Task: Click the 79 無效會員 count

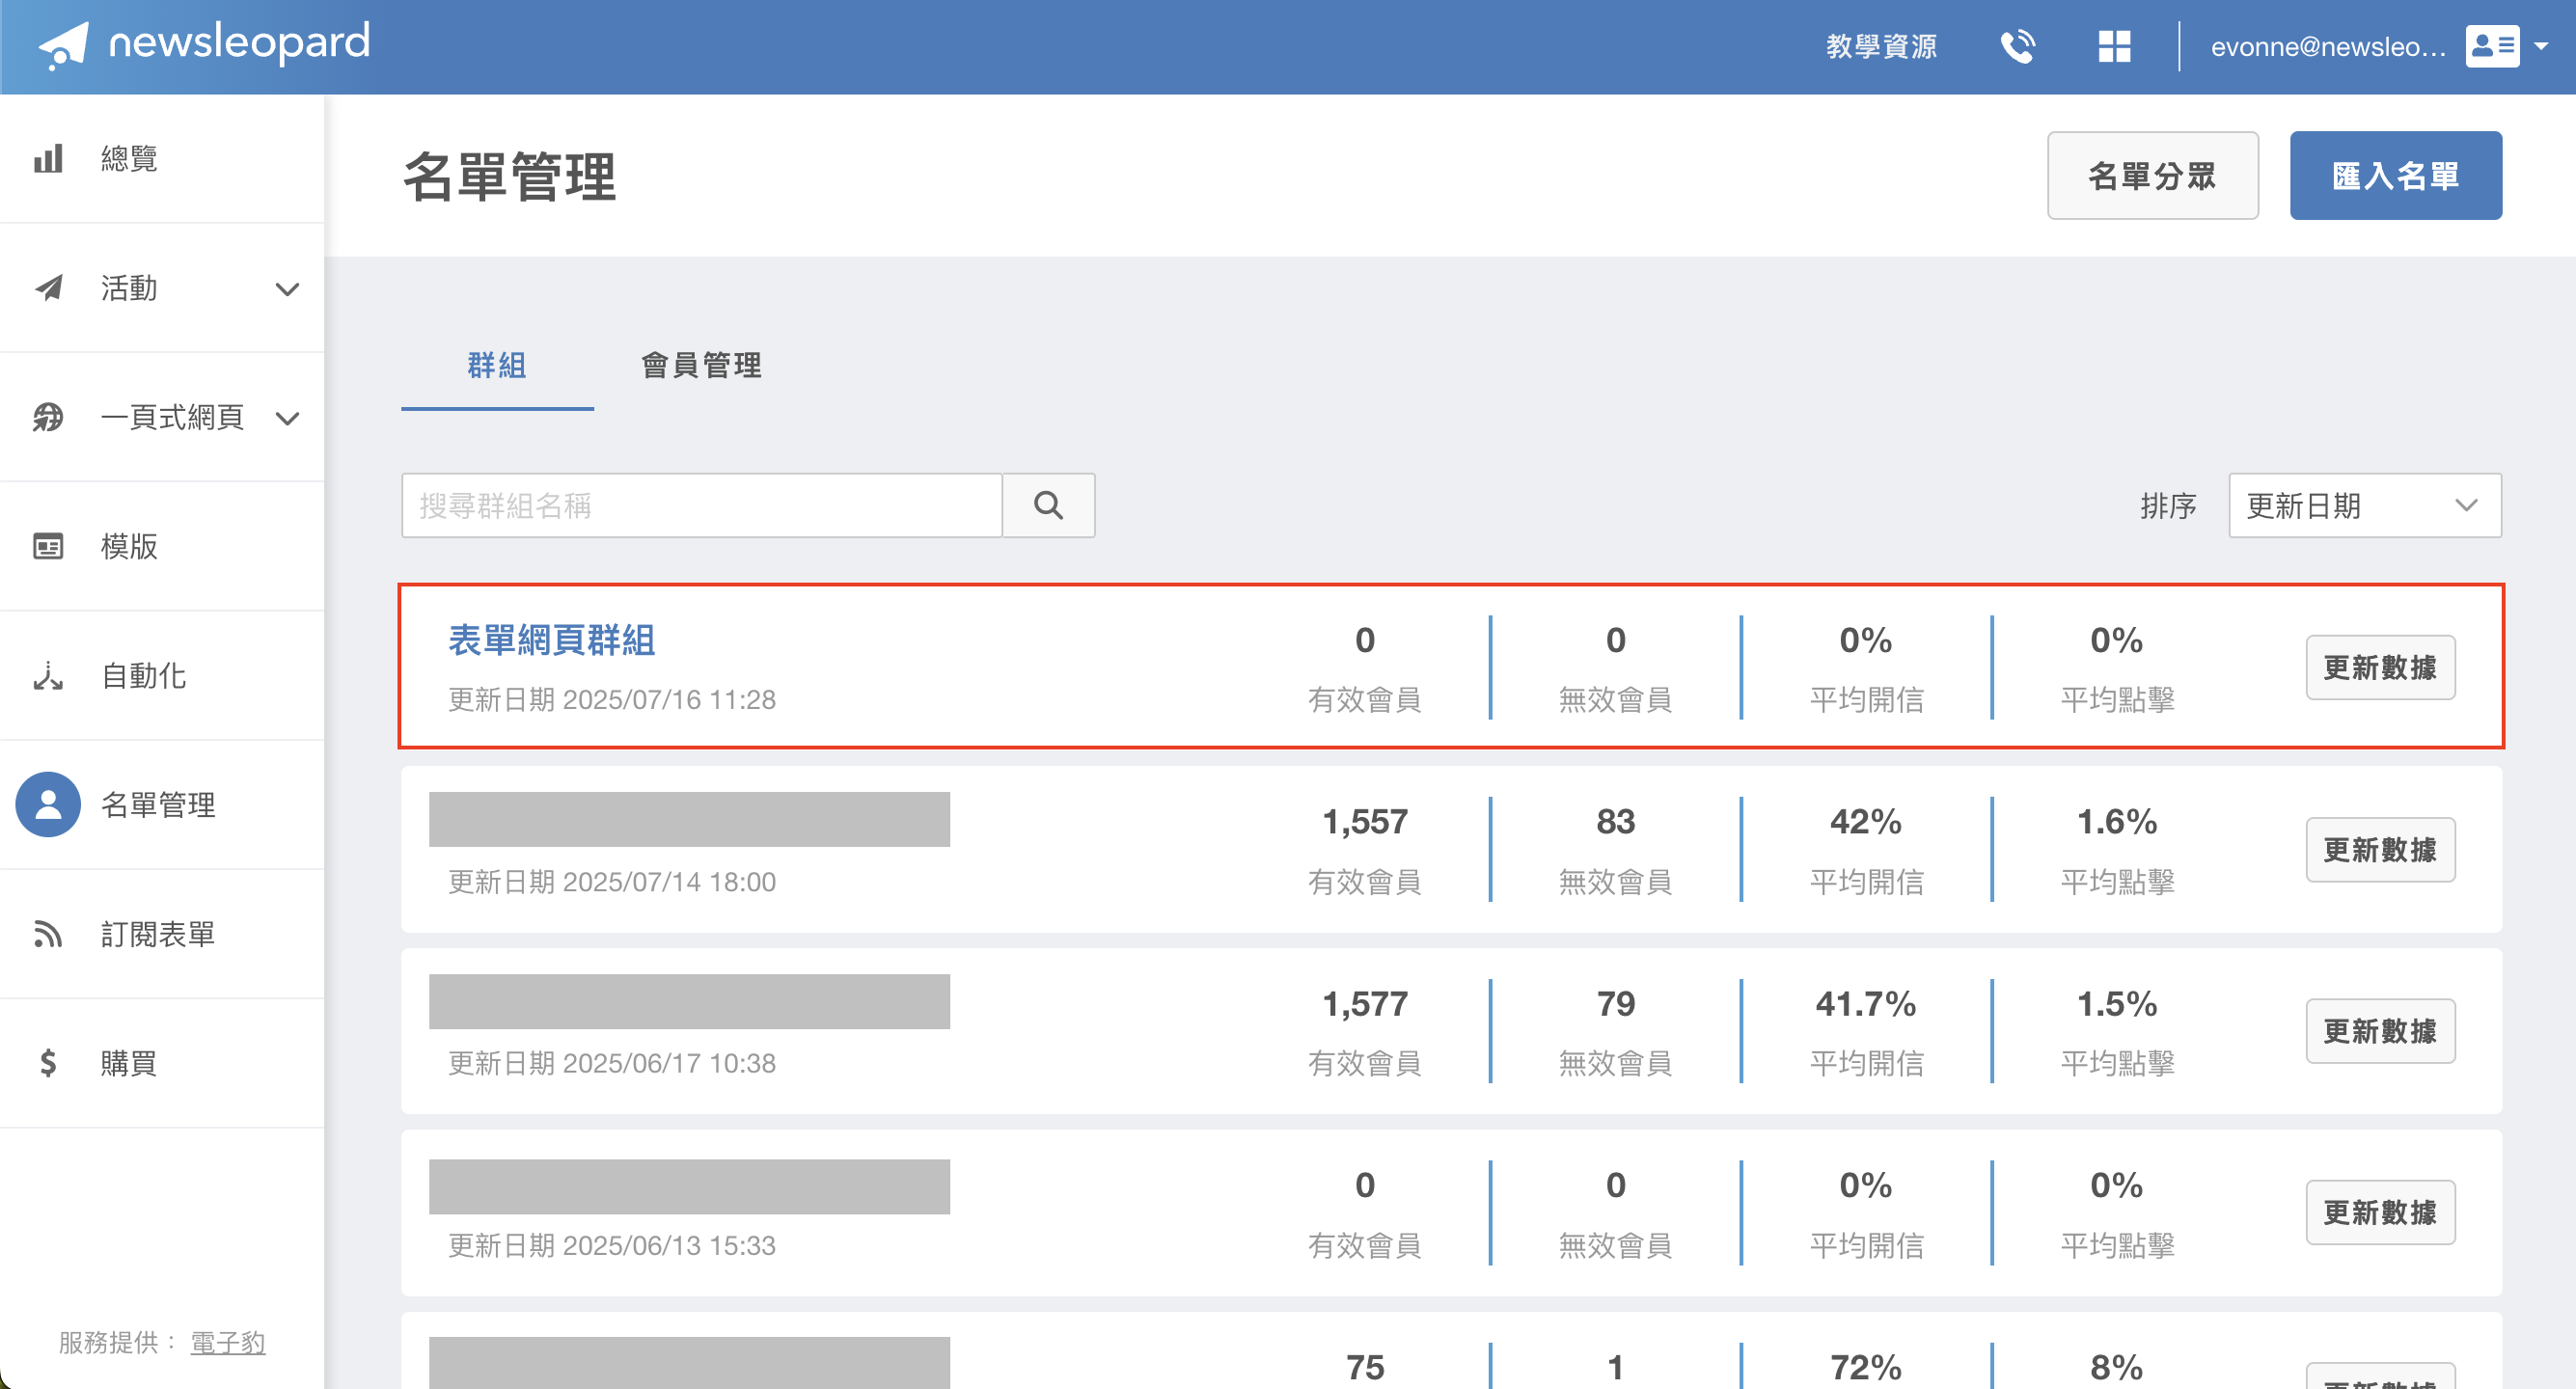Action: coord(1615,1003)
